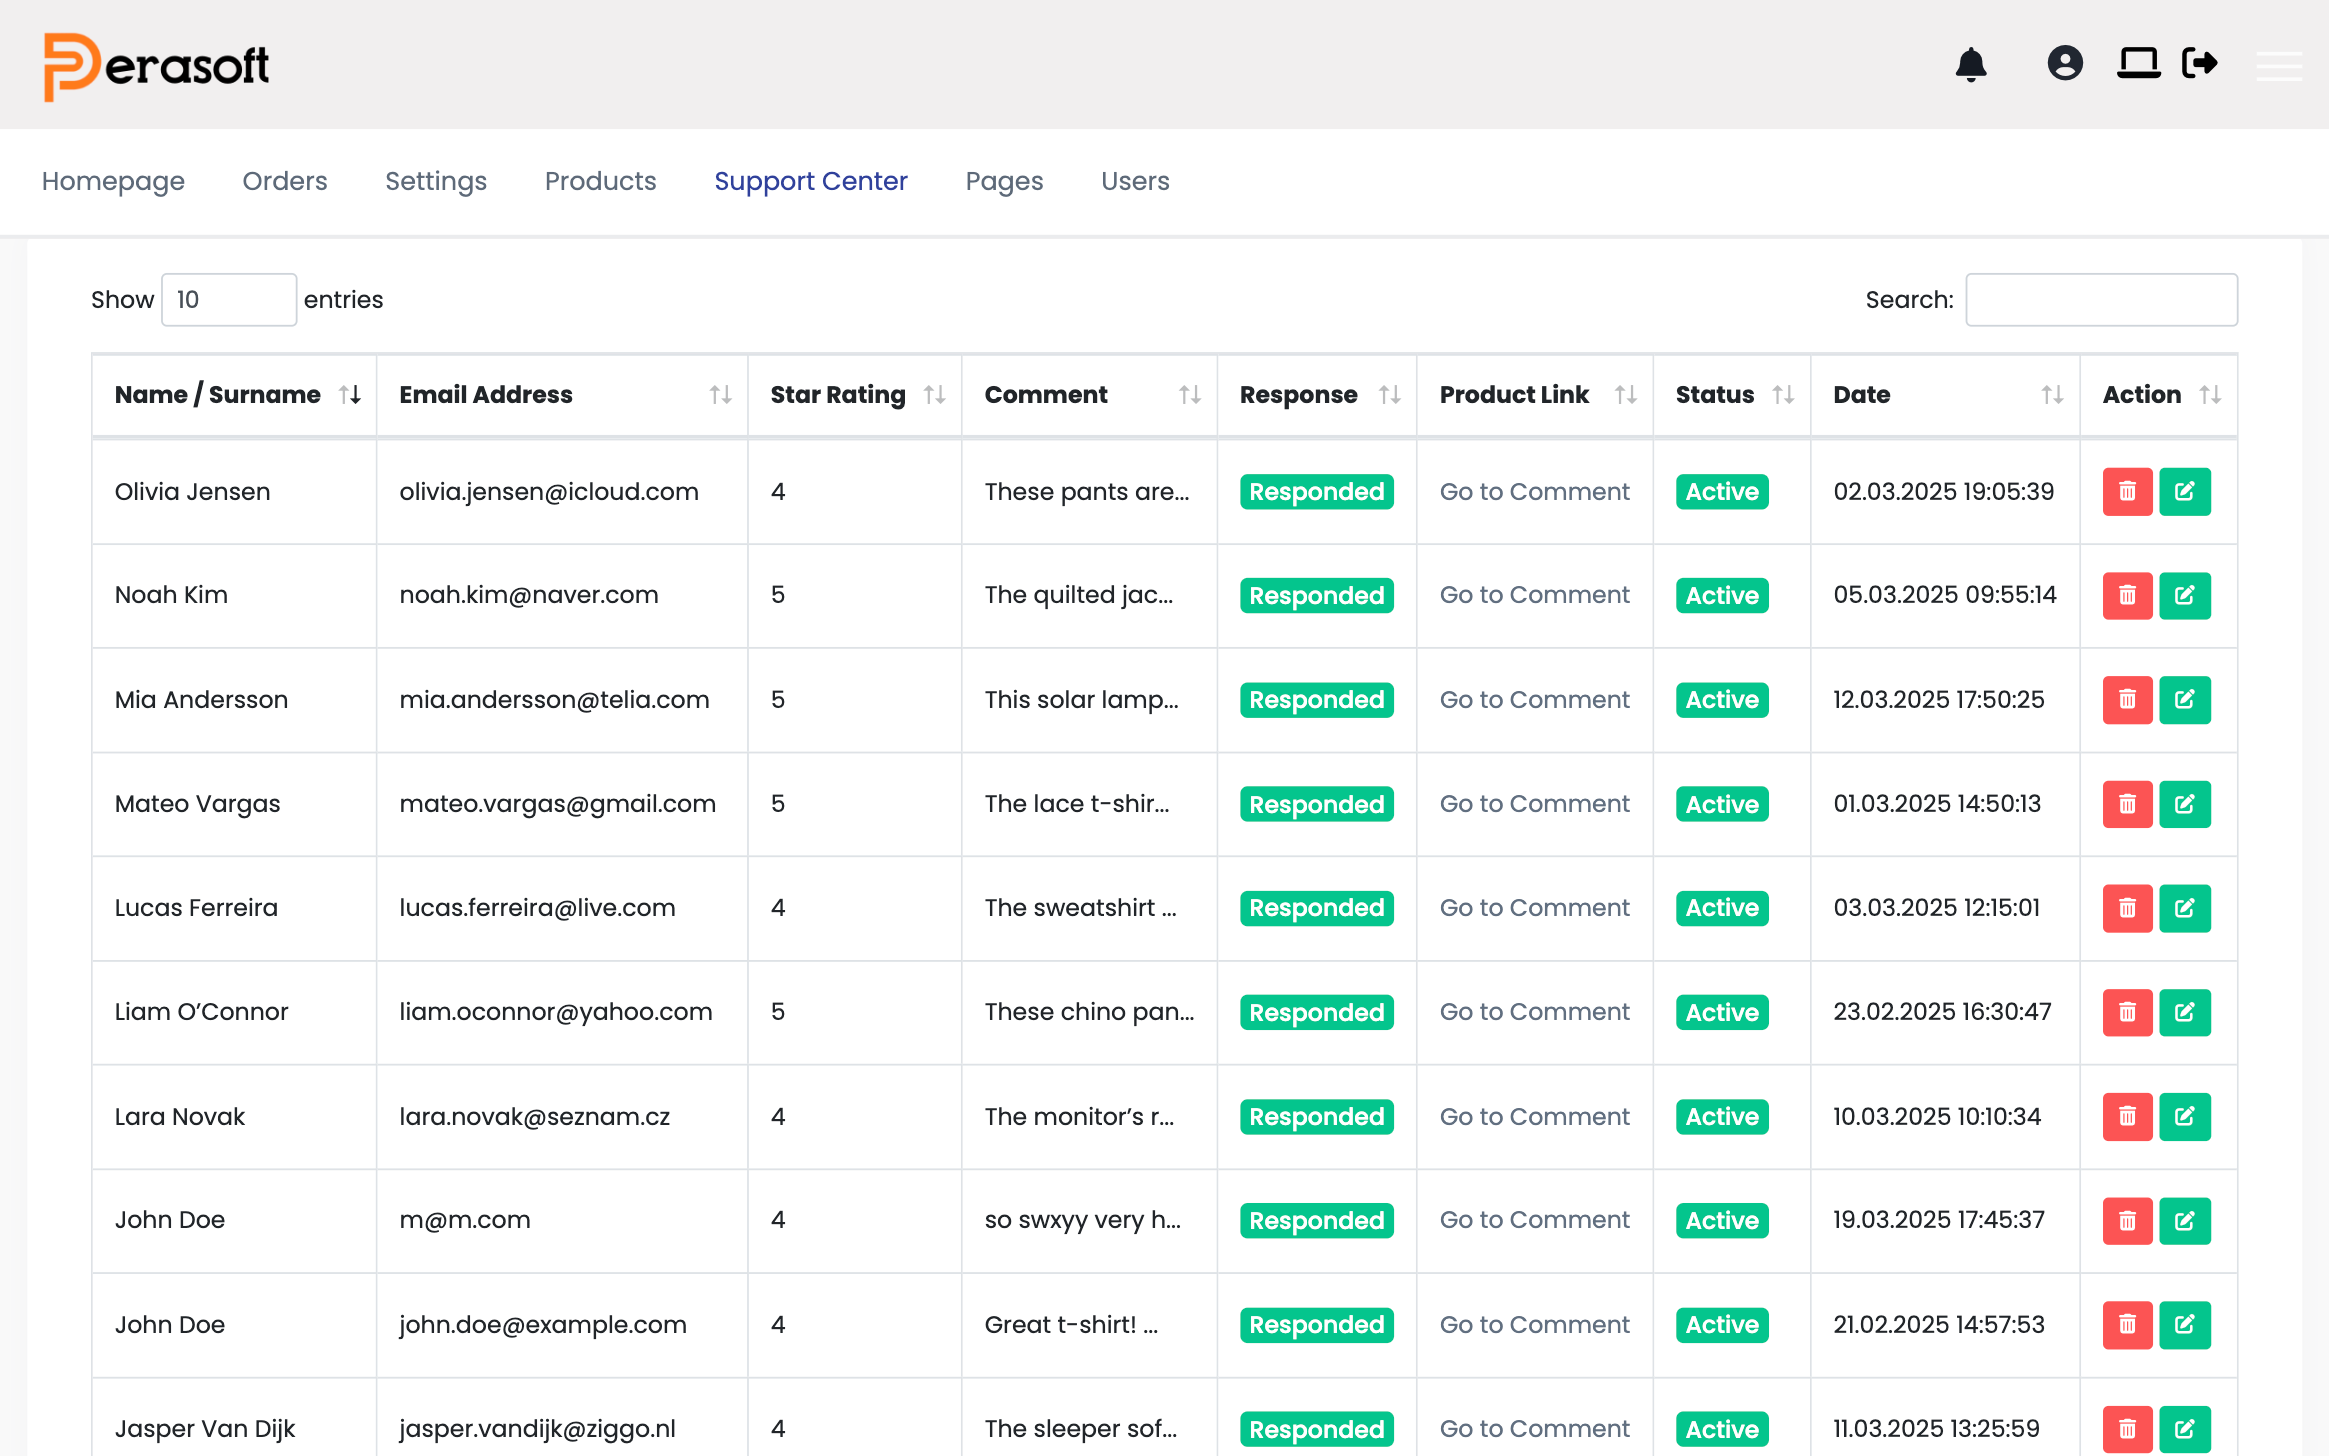
Task: Open Go to Comment for Lucas Ferreira
Action: pyautogui.click(x=1534, y=908)
